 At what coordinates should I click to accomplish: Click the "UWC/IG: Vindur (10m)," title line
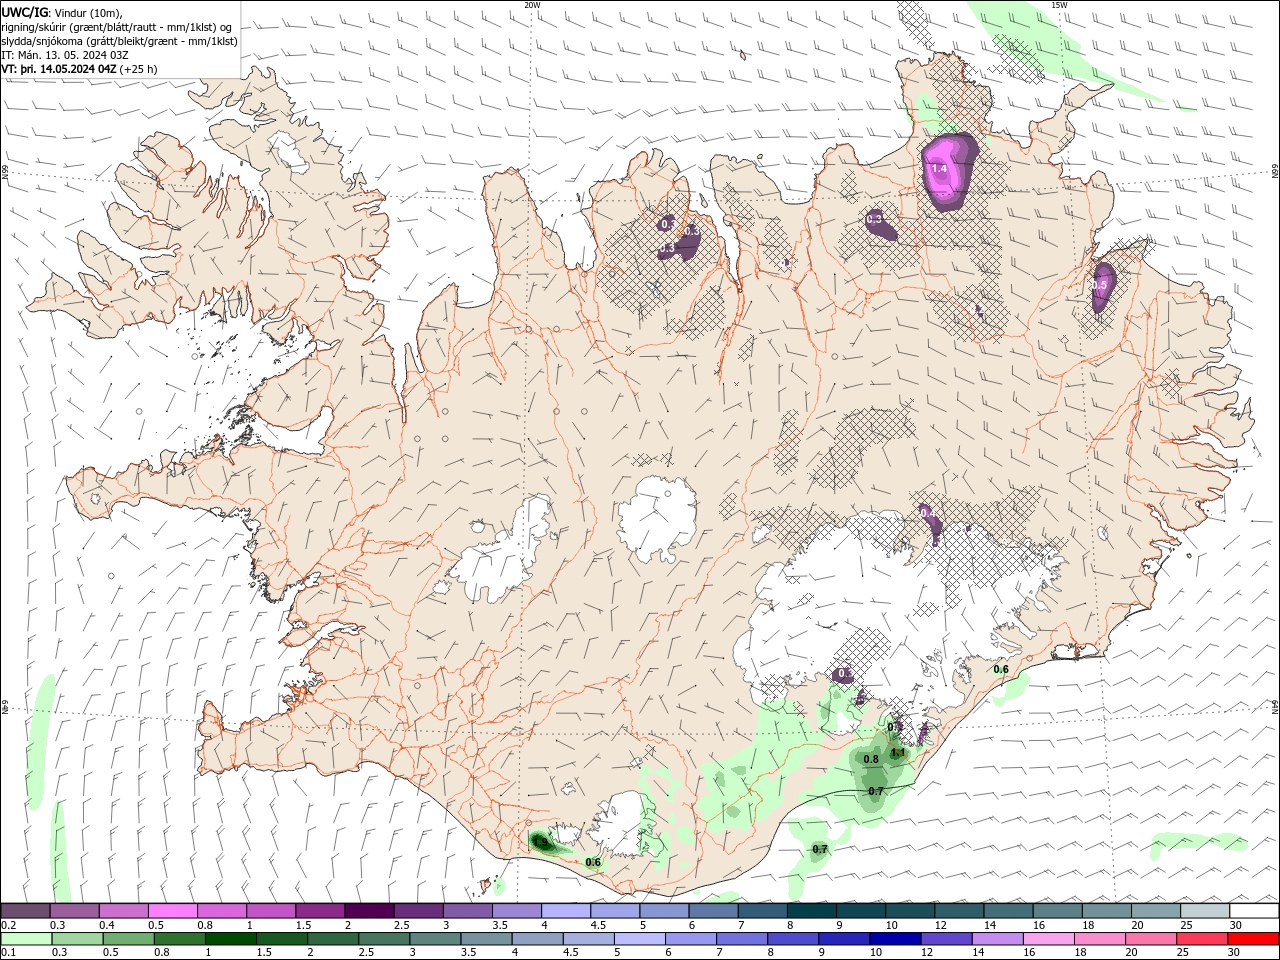tap(63, 12)
